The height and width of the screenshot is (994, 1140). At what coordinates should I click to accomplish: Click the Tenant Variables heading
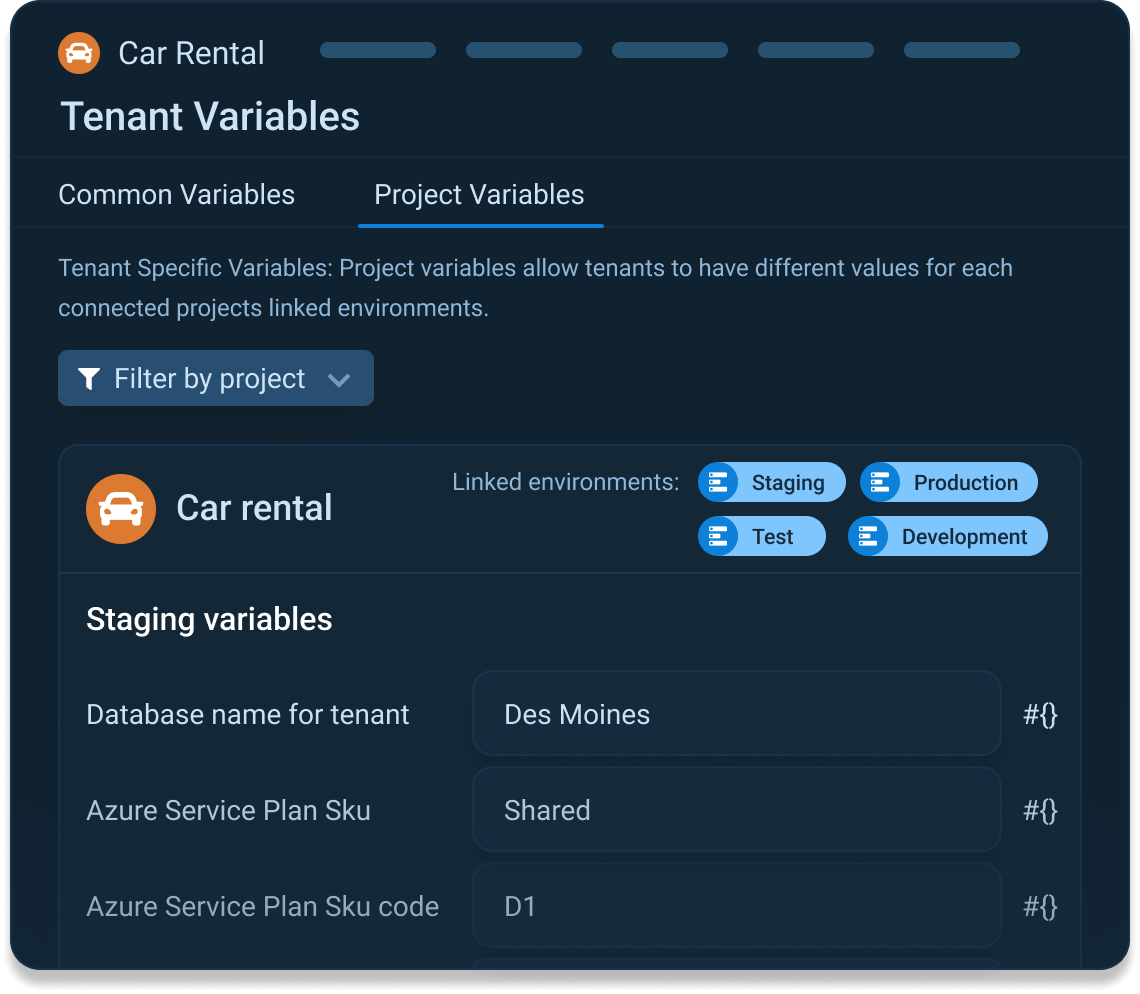(210, 116)
